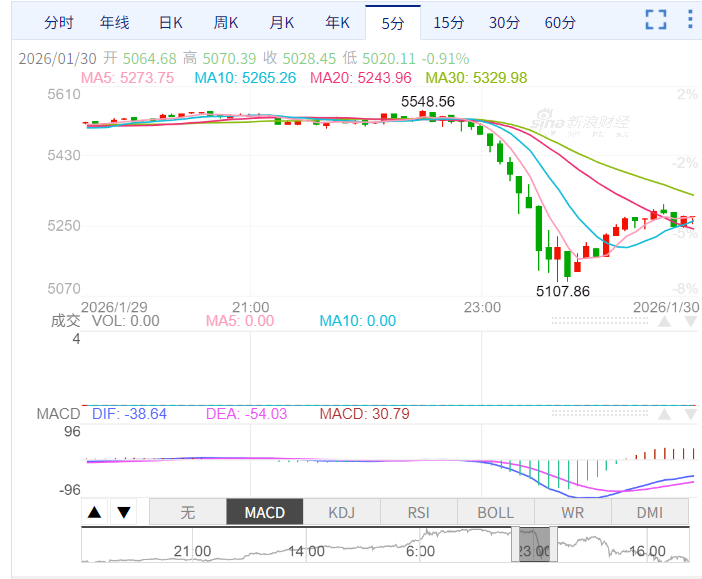Screen dimensions: 702x579
Task: Select the BOLL indicator button
Action: [x=496, y=512]
